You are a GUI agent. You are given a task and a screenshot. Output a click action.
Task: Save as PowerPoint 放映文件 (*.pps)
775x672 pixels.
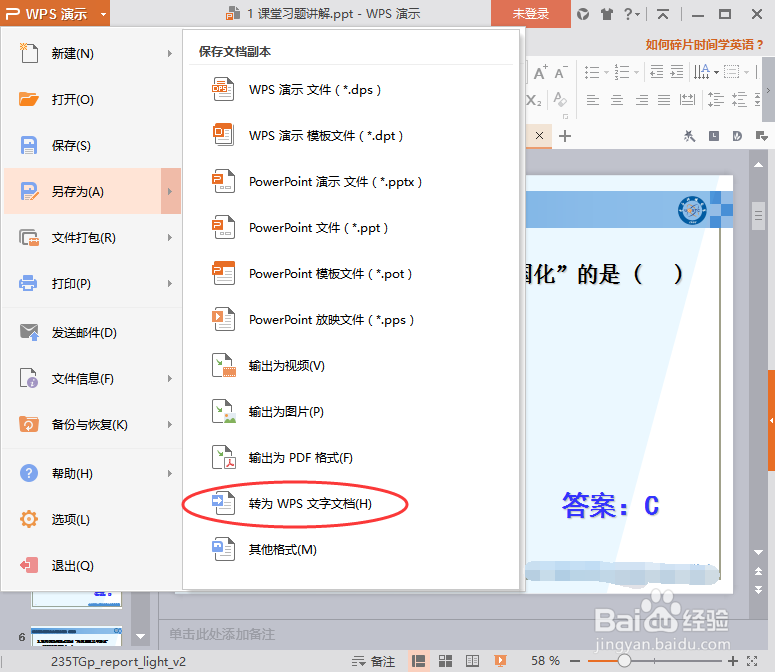(x=351, y=319)
